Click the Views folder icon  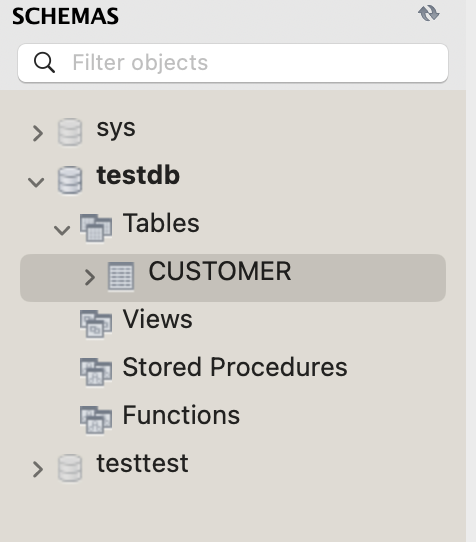(x=96, y=324)
